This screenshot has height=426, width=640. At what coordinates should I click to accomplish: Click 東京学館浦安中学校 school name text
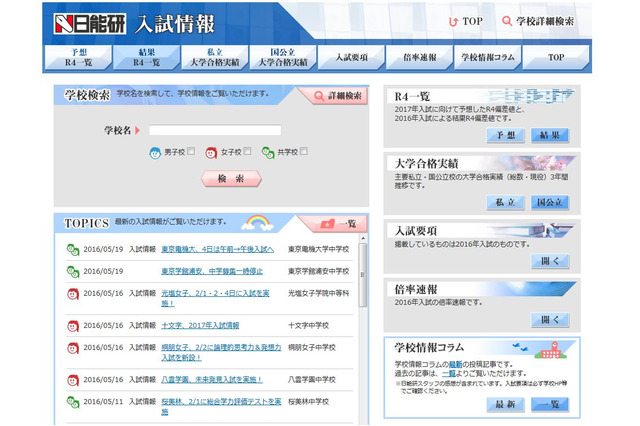click(318, 271)
